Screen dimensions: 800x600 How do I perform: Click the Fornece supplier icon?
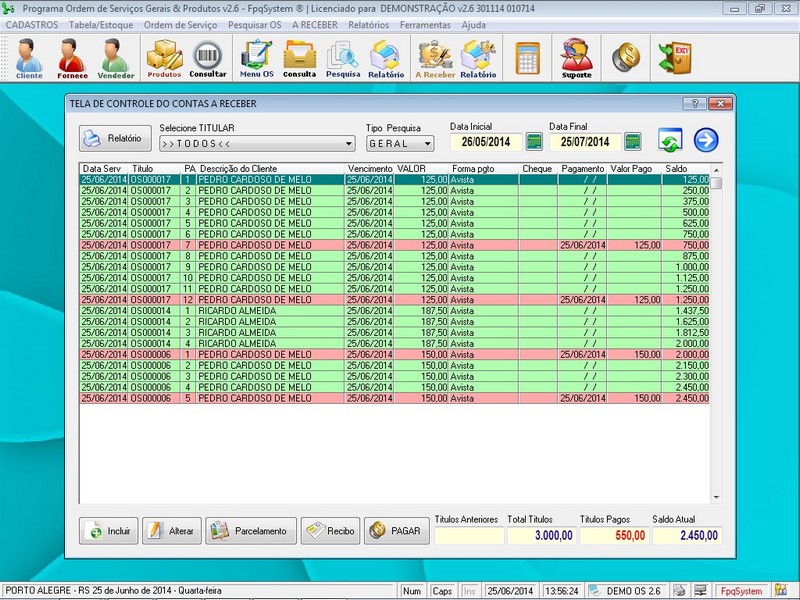pyautogui.click(x=72, y=58)
